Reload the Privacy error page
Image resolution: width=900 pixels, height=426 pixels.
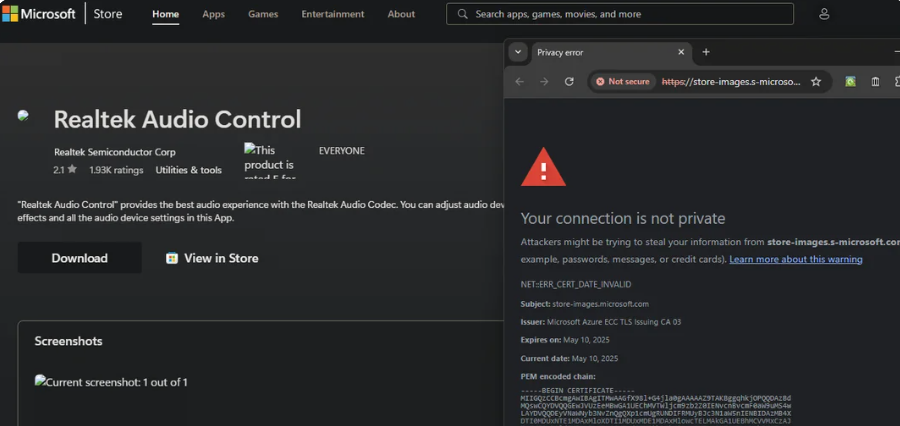pos(569,82)
